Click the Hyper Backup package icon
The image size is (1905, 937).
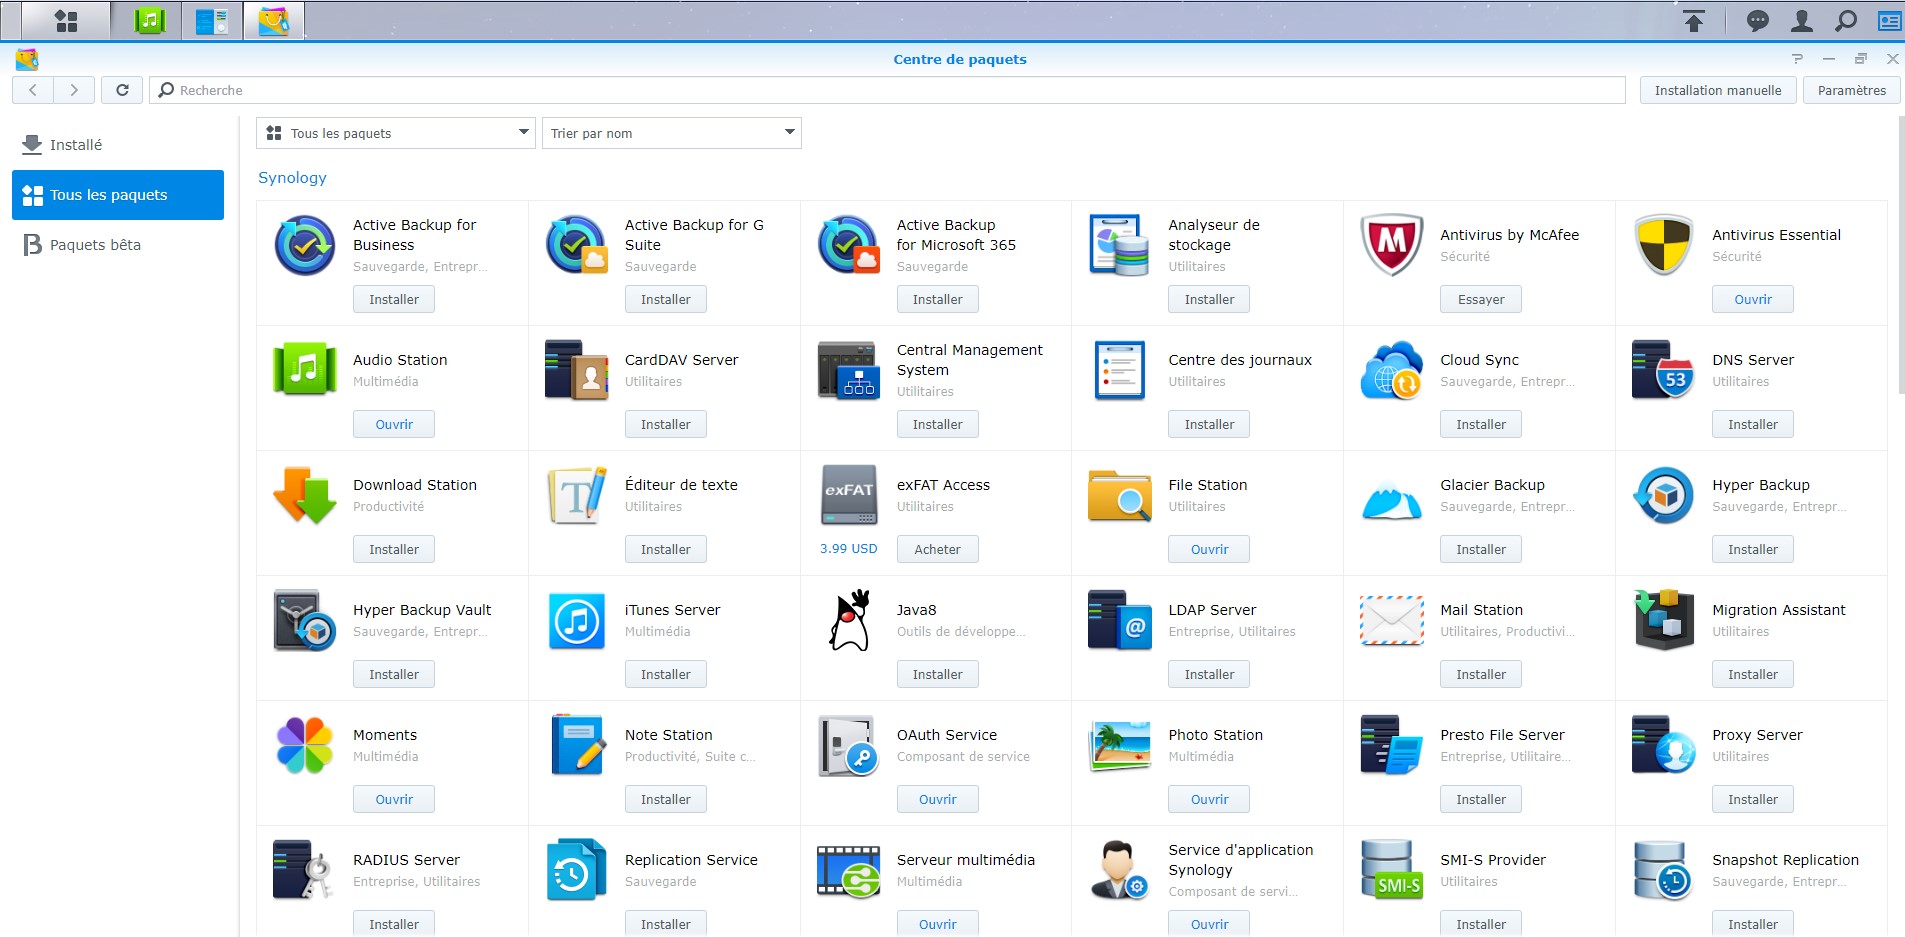coord(1663,495)
